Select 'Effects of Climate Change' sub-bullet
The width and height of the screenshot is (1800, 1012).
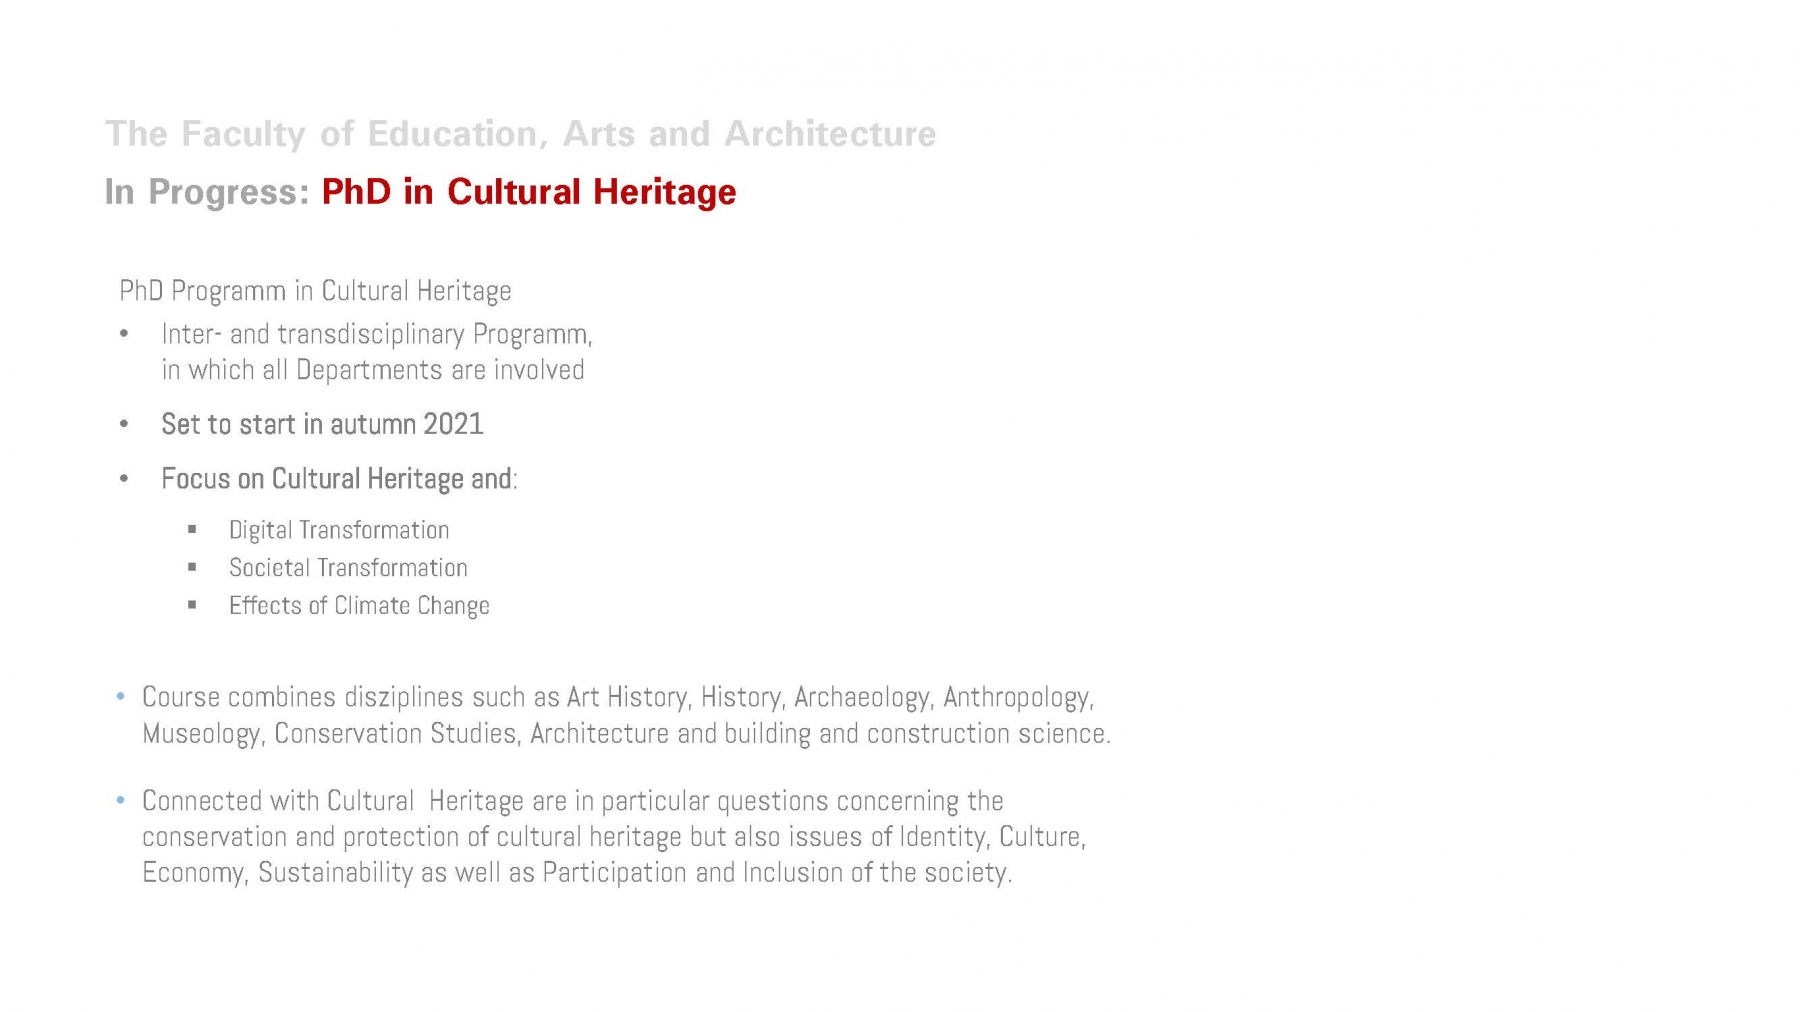[359, 606]
